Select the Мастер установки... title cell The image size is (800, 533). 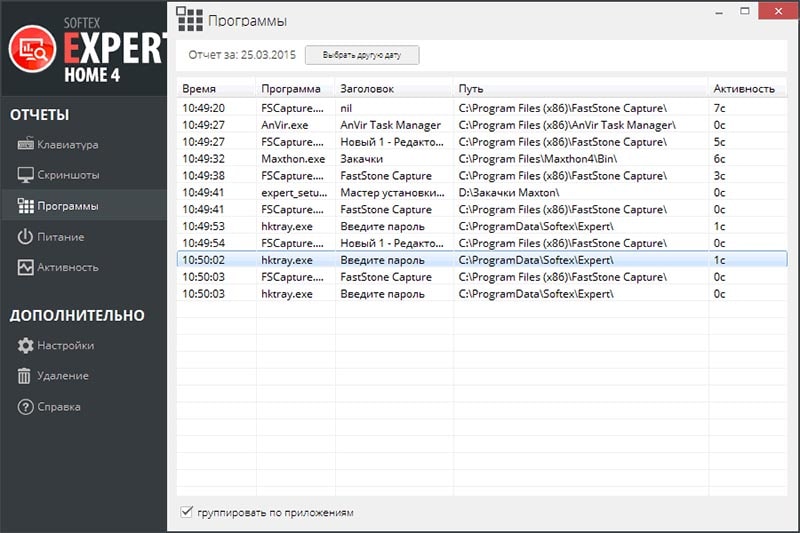point(392,192)
